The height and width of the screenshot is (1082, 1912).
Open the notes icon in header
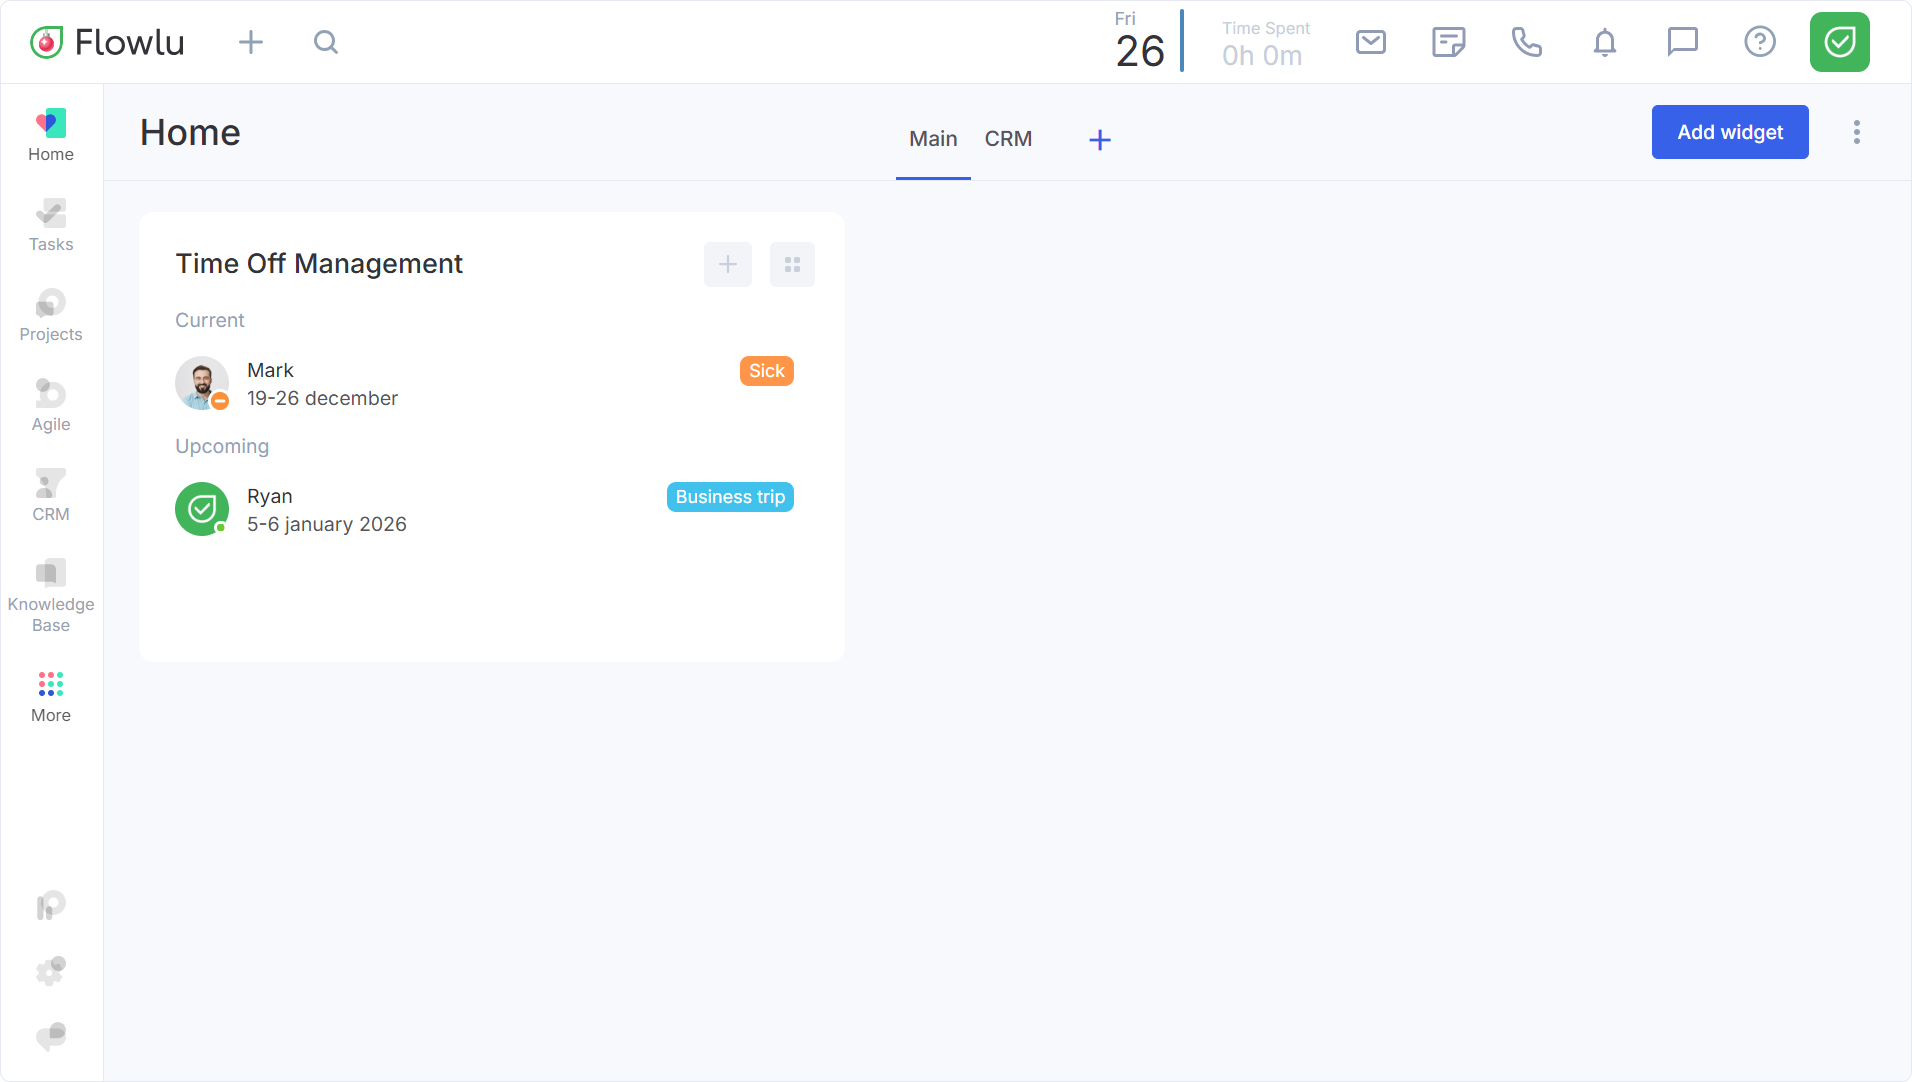click(1448, 42)
